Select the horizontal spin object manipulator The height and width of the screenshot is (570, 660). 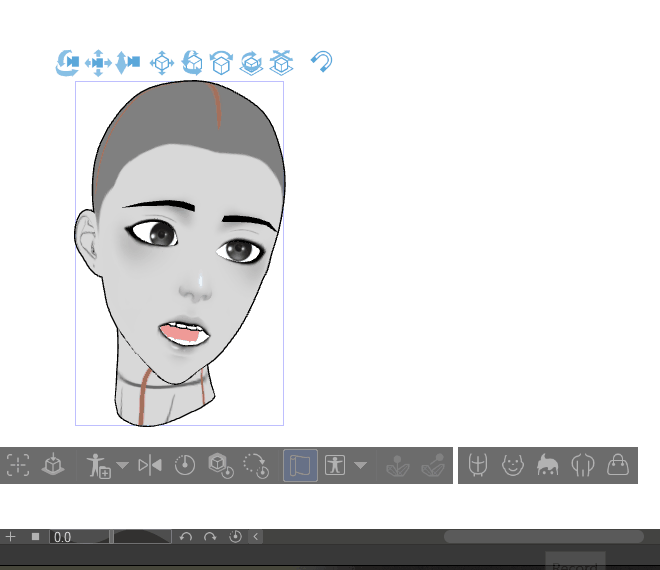(x=251, y=63)
